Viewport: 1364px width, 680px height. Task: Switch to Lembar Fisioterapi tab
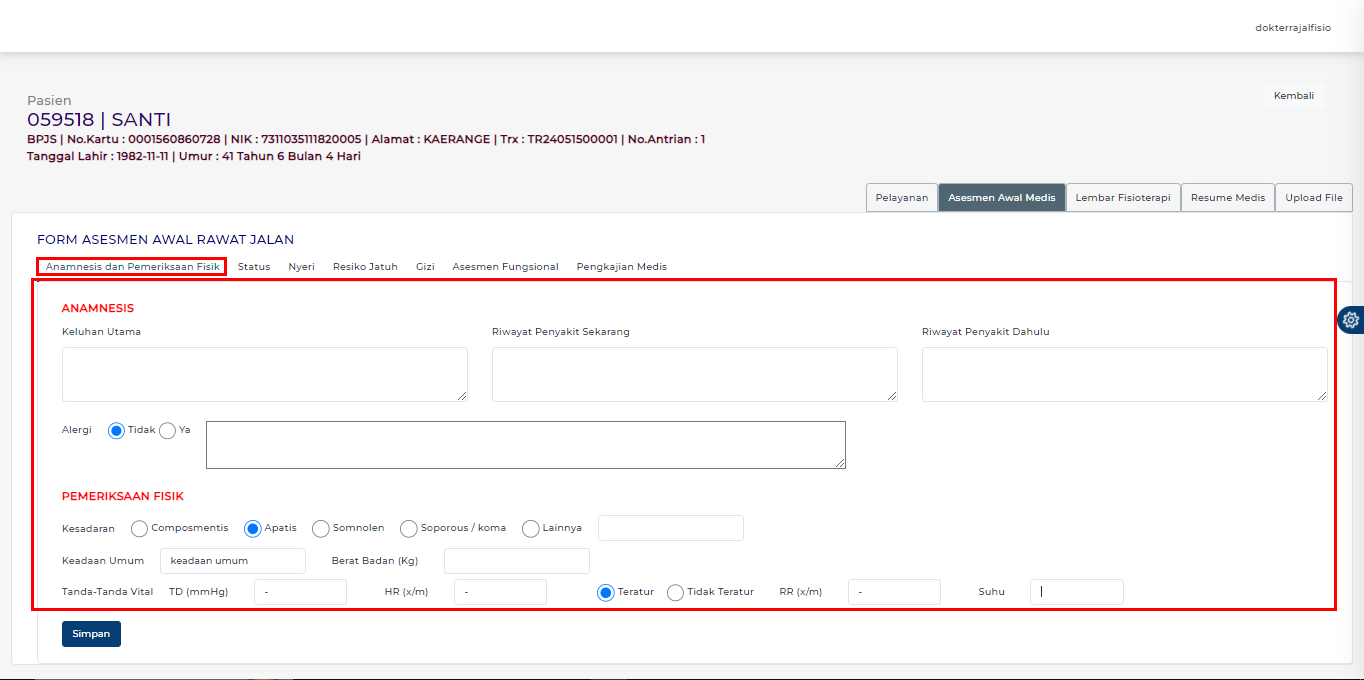[1123, 198]
